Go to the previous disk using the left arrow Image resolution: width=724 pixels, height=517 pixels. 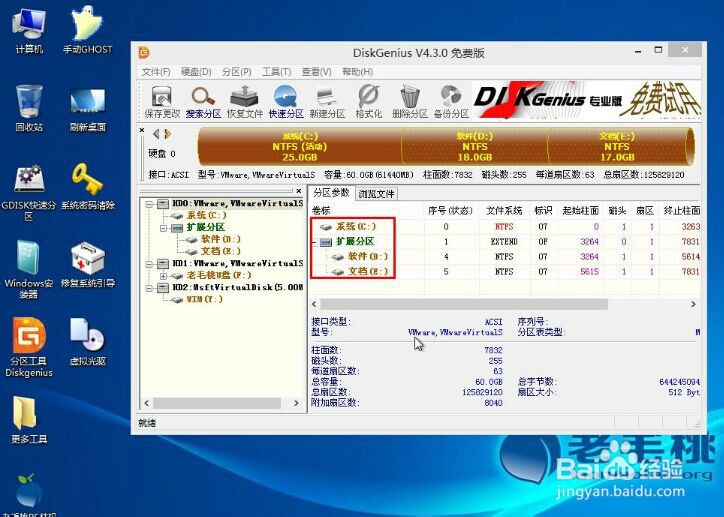point(156,134)
